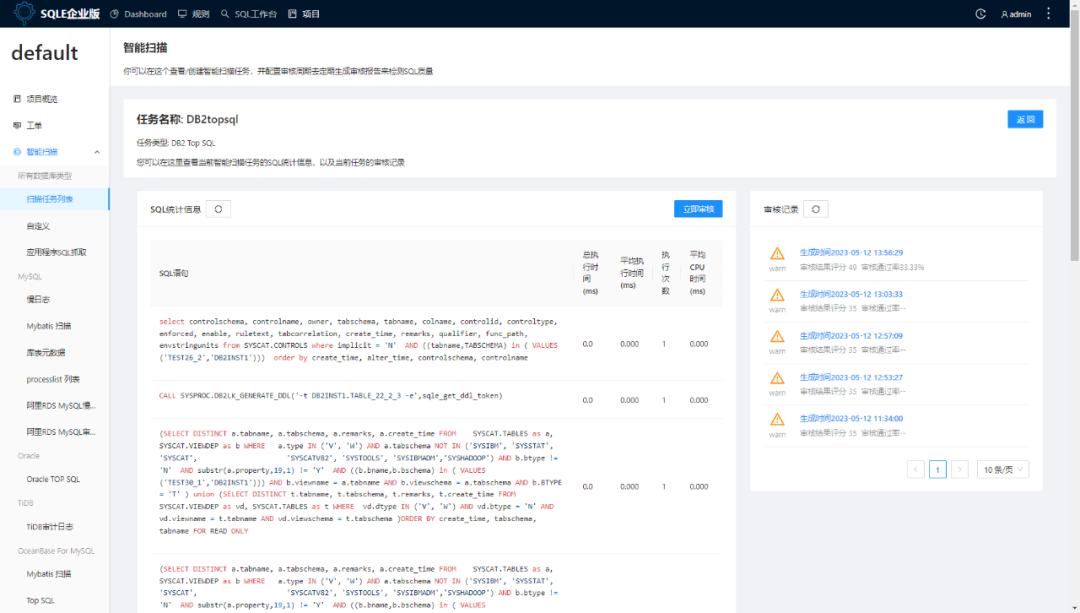Screen dimensions: 1080x613
Task: Refresh the SQL统计信息 panel
Action: coord(218,209)
